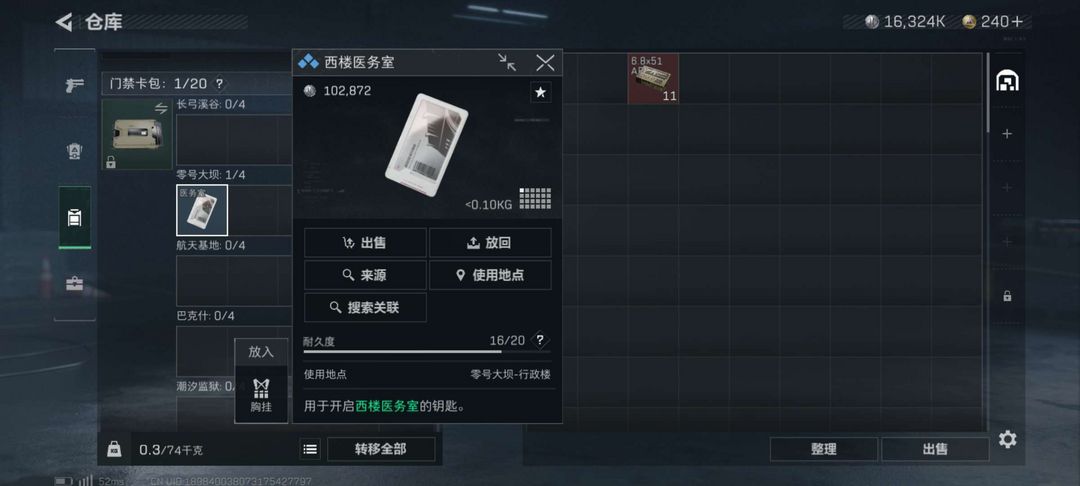Click 搜索关联 search related button
Image resolution: width=1080 pixels, height=486 pixels.
(x=365, y=308)
